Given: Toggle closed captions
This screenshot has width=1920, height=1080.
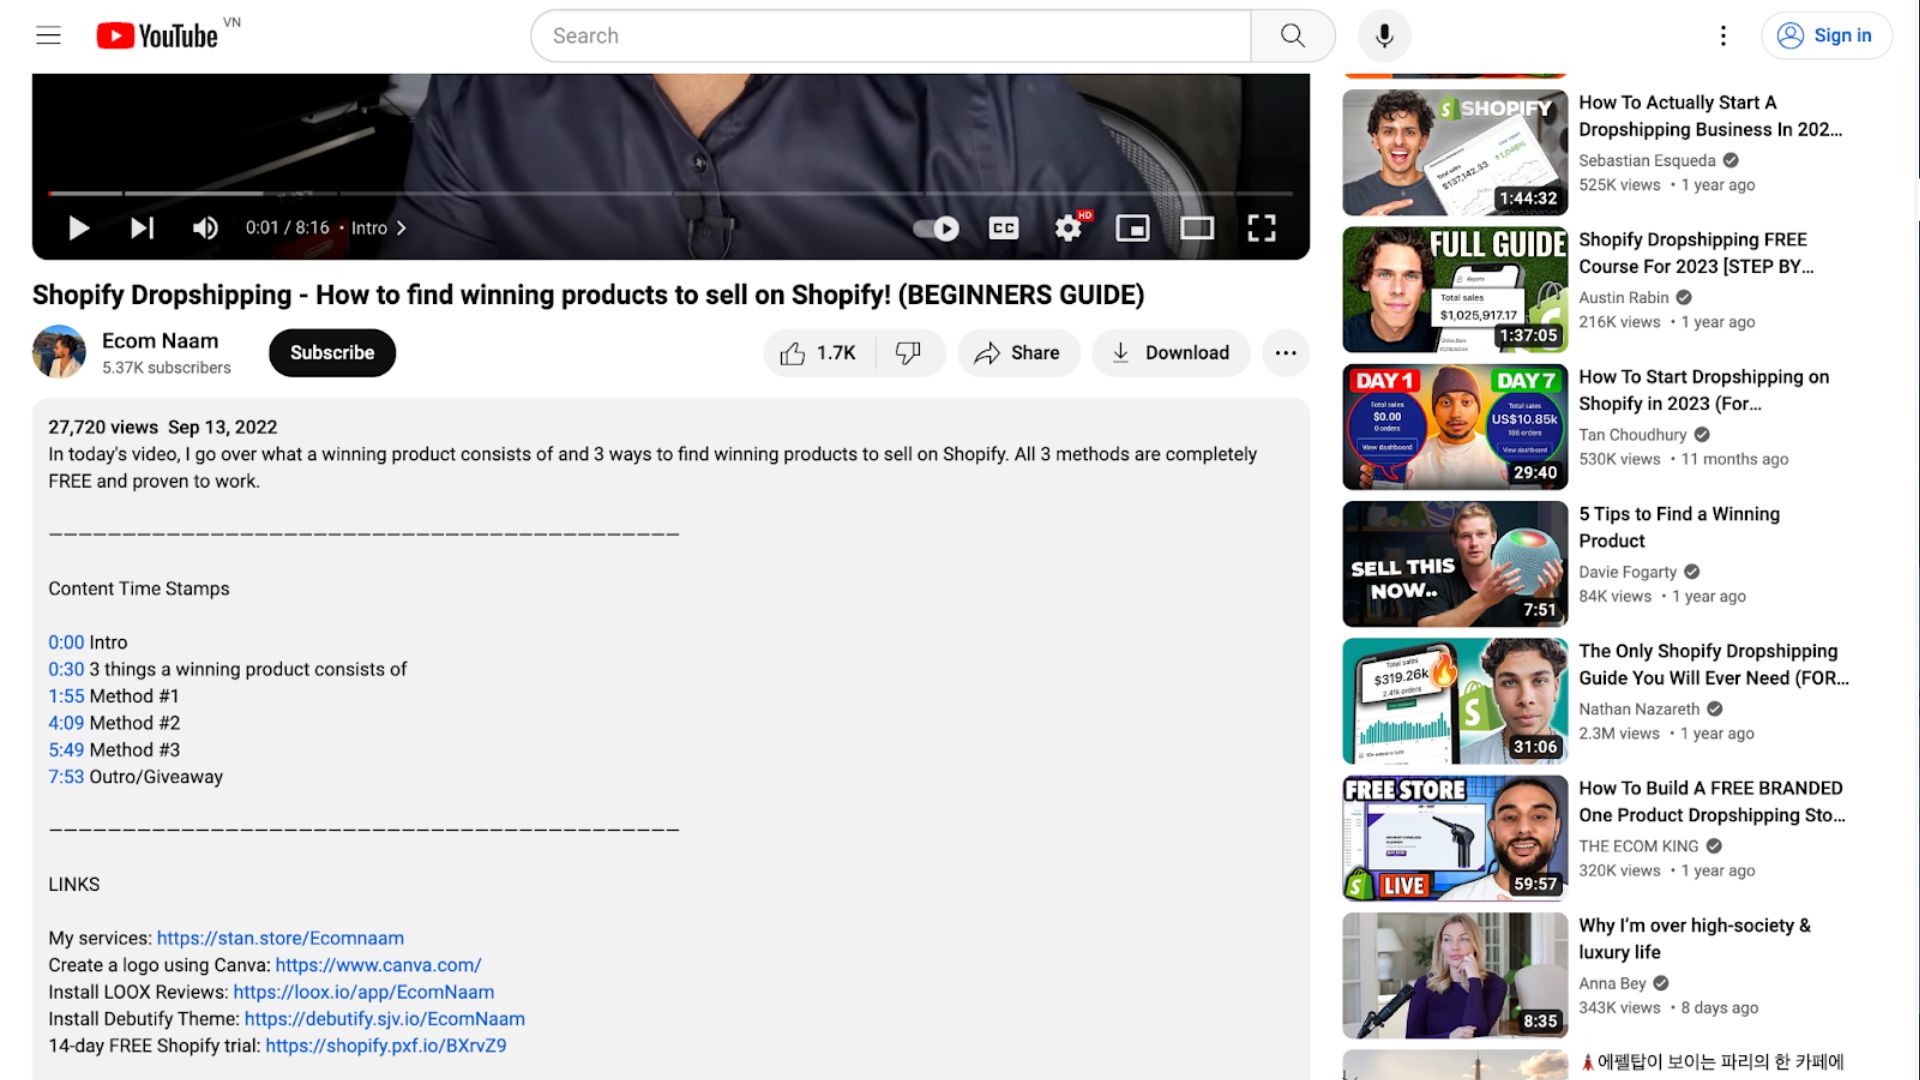Looking at the screenshot, I should click(x=1003, y=228).
